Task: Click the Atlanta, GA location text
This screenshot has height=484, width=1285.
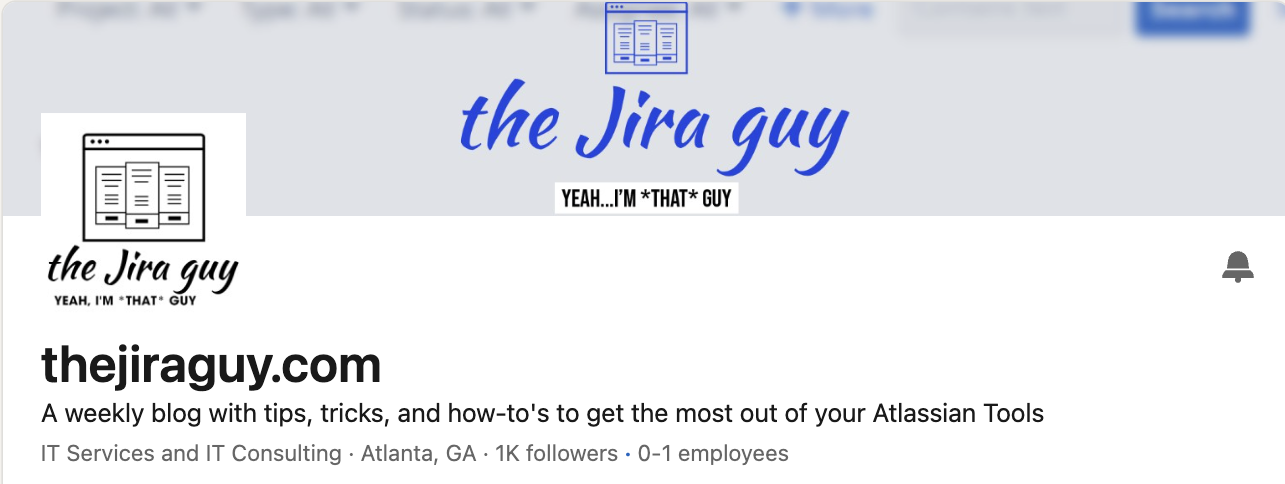Action: click(x=418, y=454)
